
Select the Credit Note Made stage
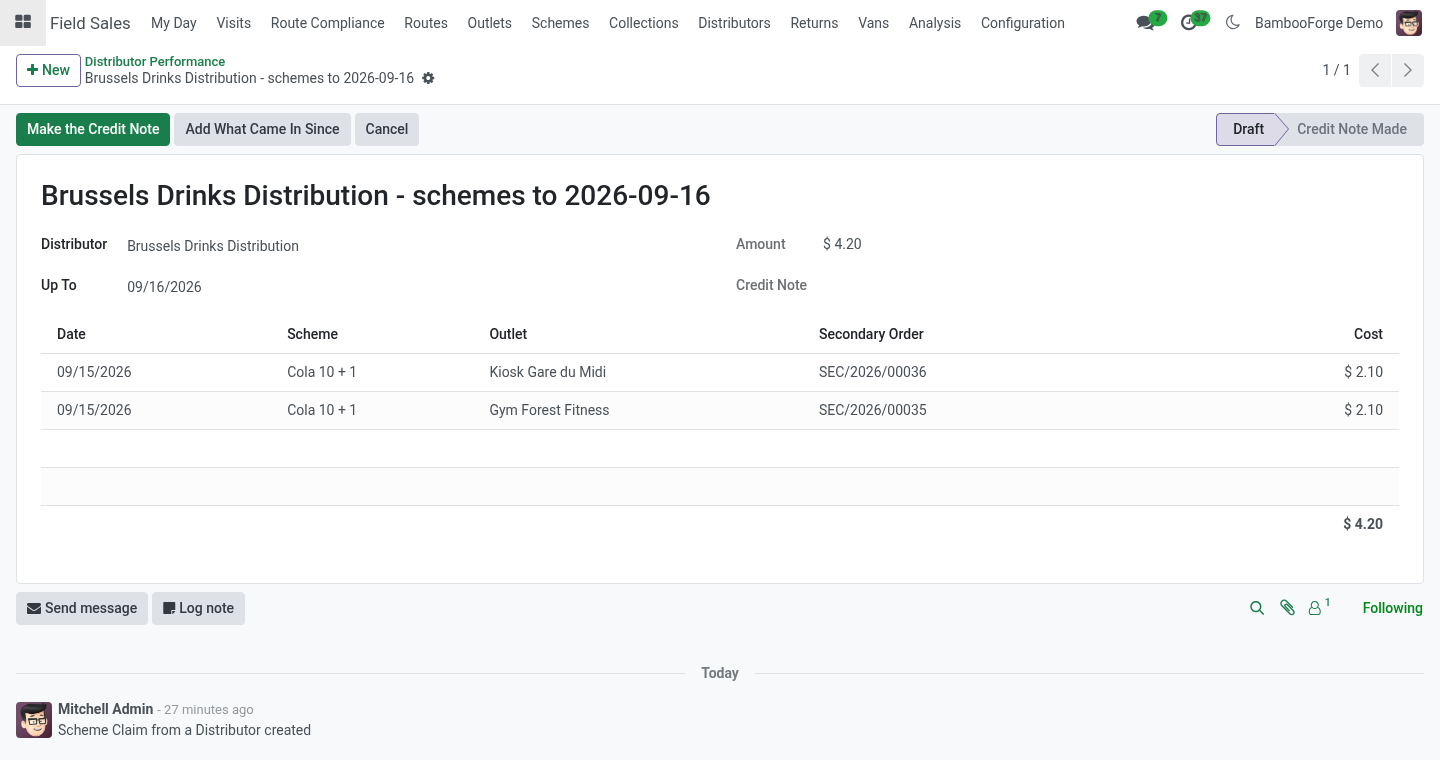pyautogui.click(x=1351, y=129)
